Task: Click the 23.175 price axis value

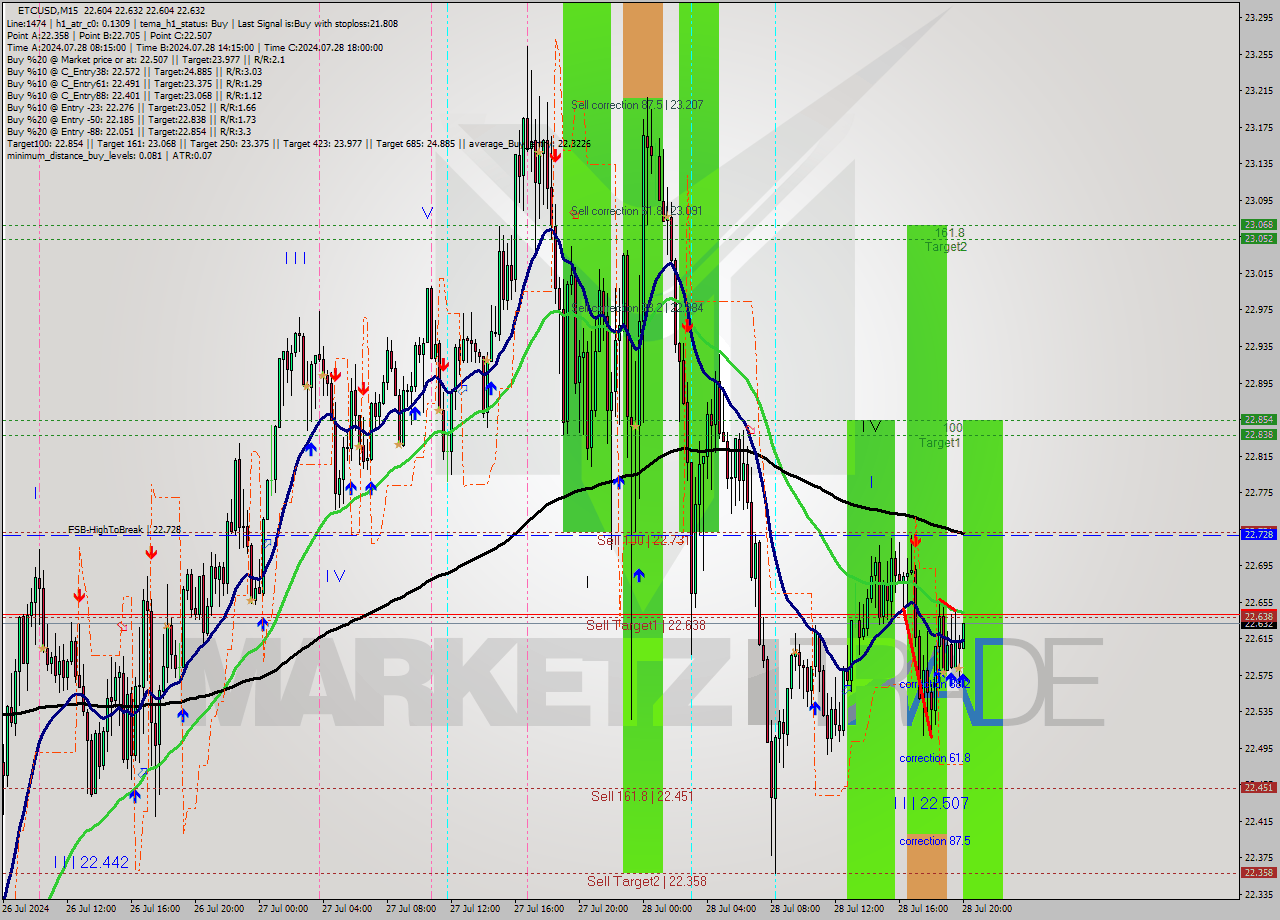Action: tap(1258, 127)
